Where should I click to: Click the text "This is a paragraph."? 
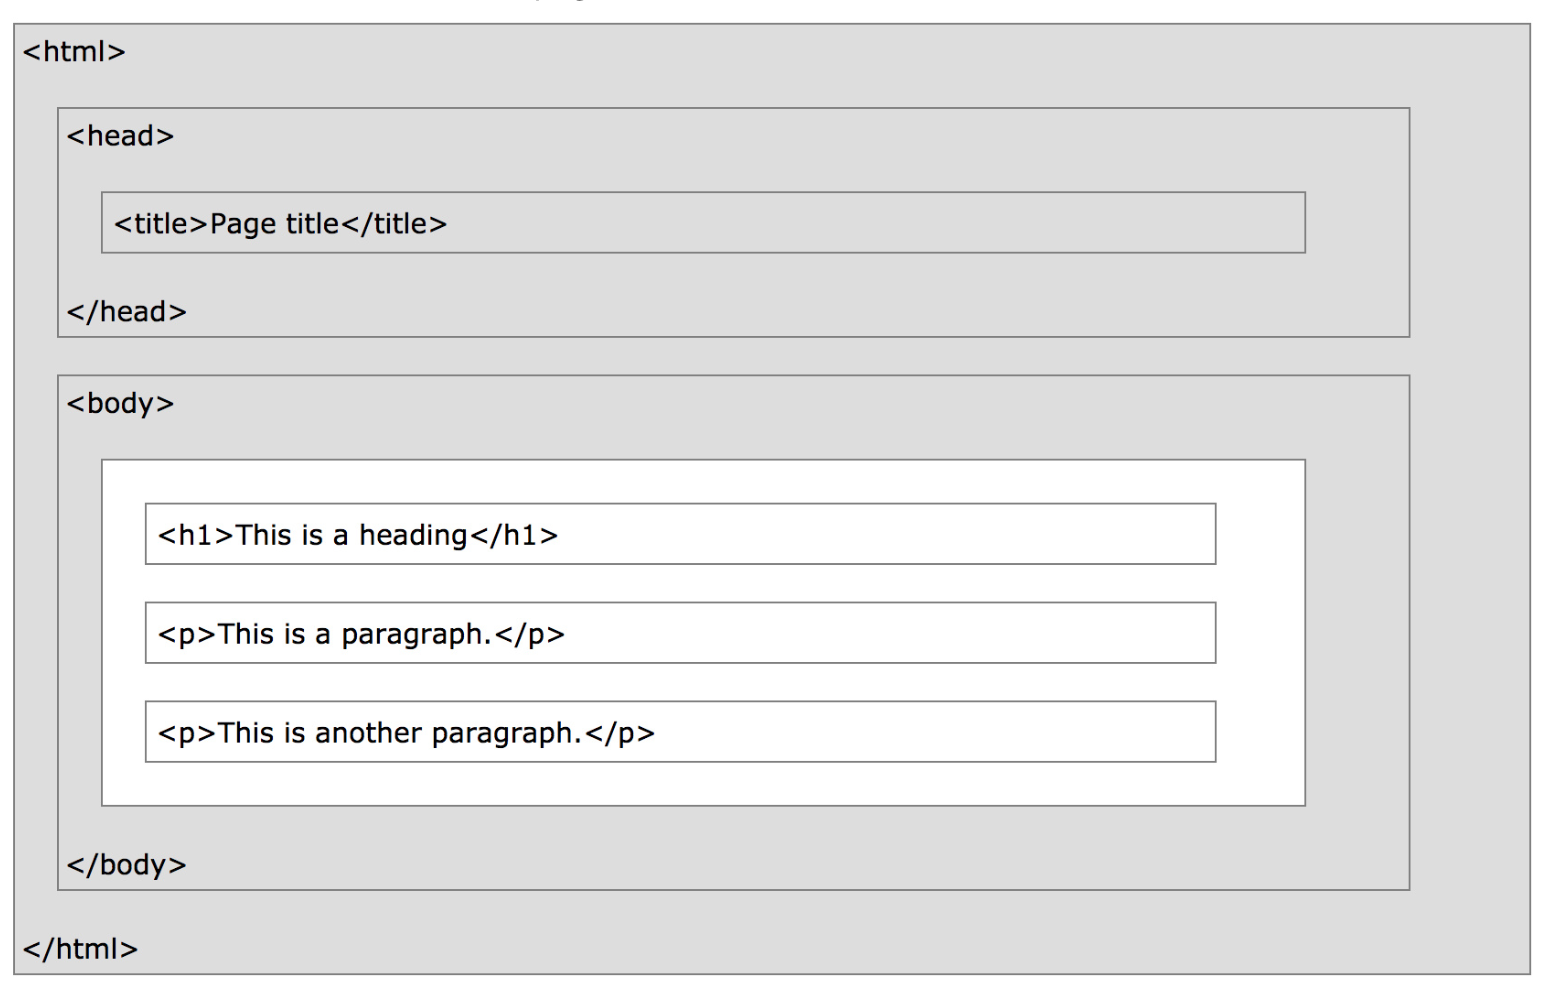pyautogui.click(x=355, y=635)
